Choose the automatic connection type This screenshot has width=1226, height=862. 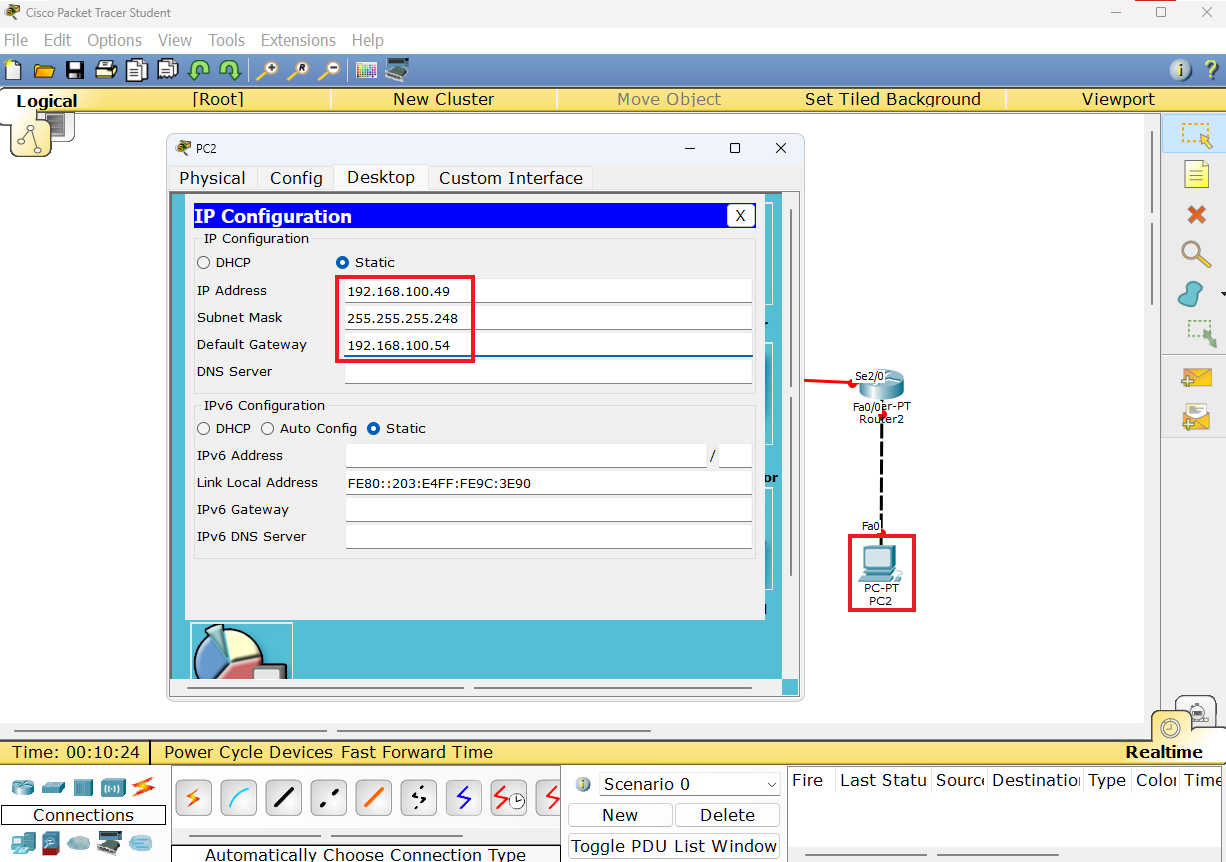[194, 798]
